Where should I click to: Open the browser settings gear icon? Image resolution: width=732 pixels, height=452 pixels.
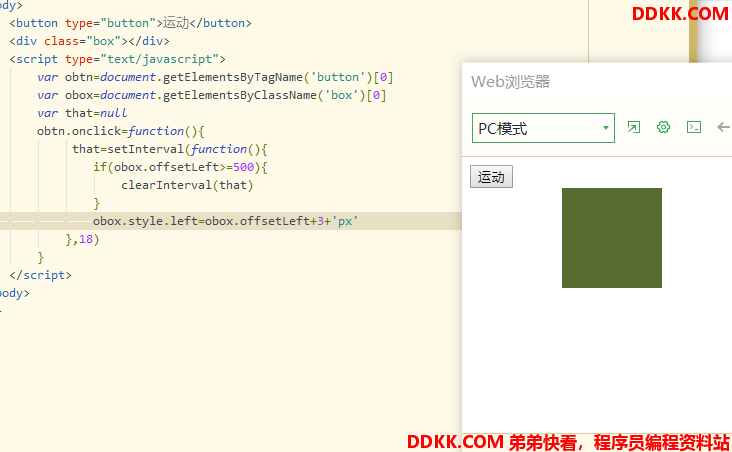663,127
